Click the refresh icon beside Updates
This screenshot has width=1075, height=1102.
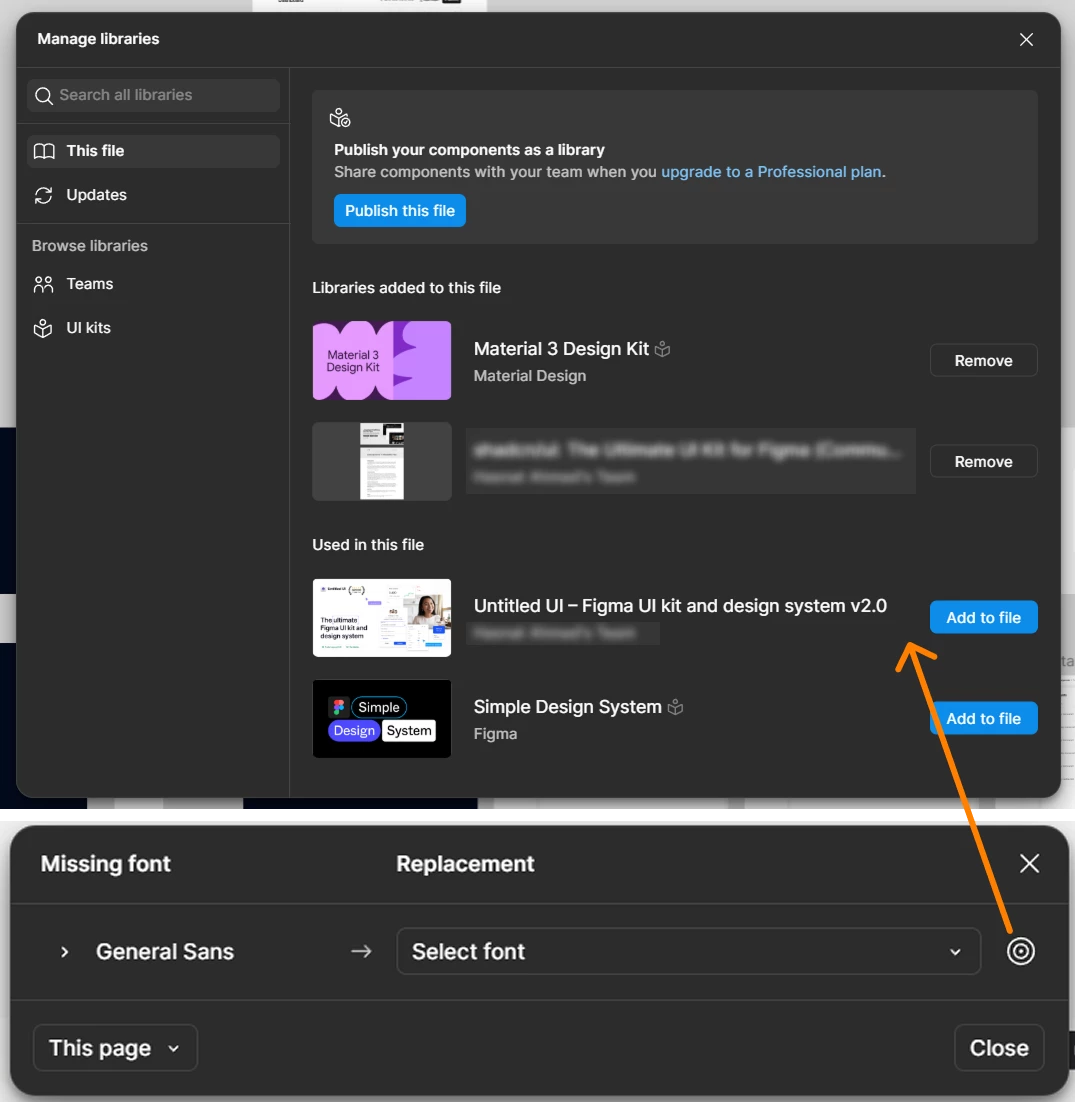(x=44, y=195)
